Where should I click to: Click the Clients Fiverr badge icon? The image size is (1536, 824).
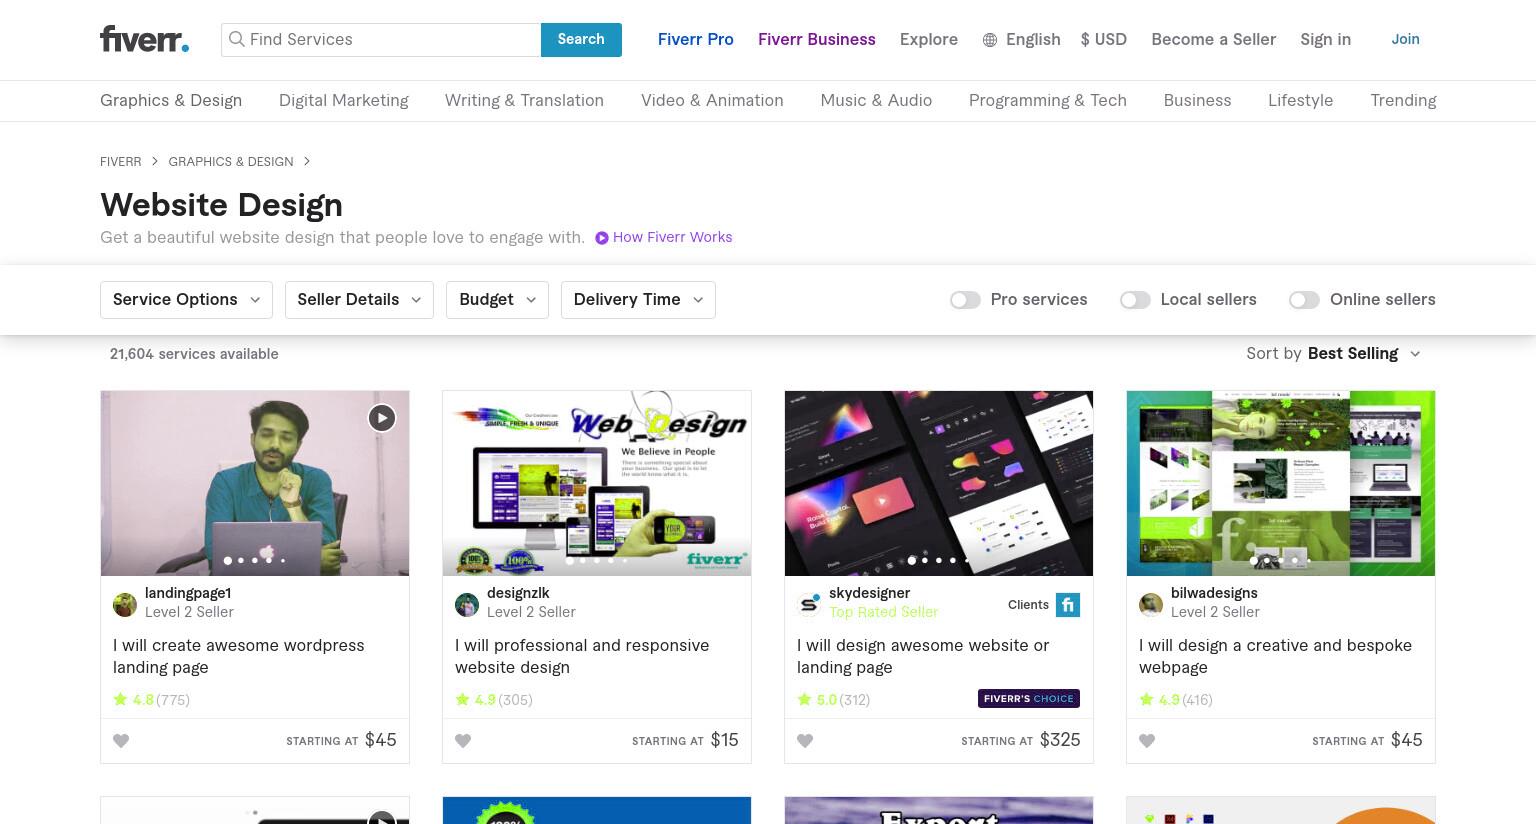point(1068,605)
